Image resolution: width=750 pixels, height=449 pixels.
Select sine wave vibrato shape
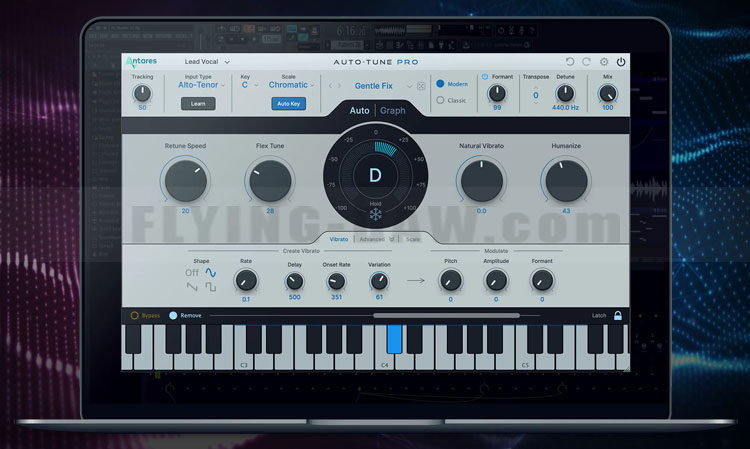click(210, 273)
